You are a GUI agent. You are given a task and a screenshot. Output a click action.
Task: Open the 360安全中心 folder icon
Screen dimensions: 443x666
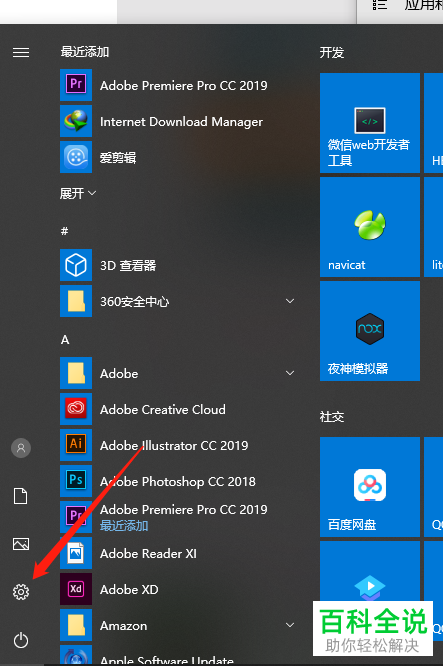coord(76,301)
